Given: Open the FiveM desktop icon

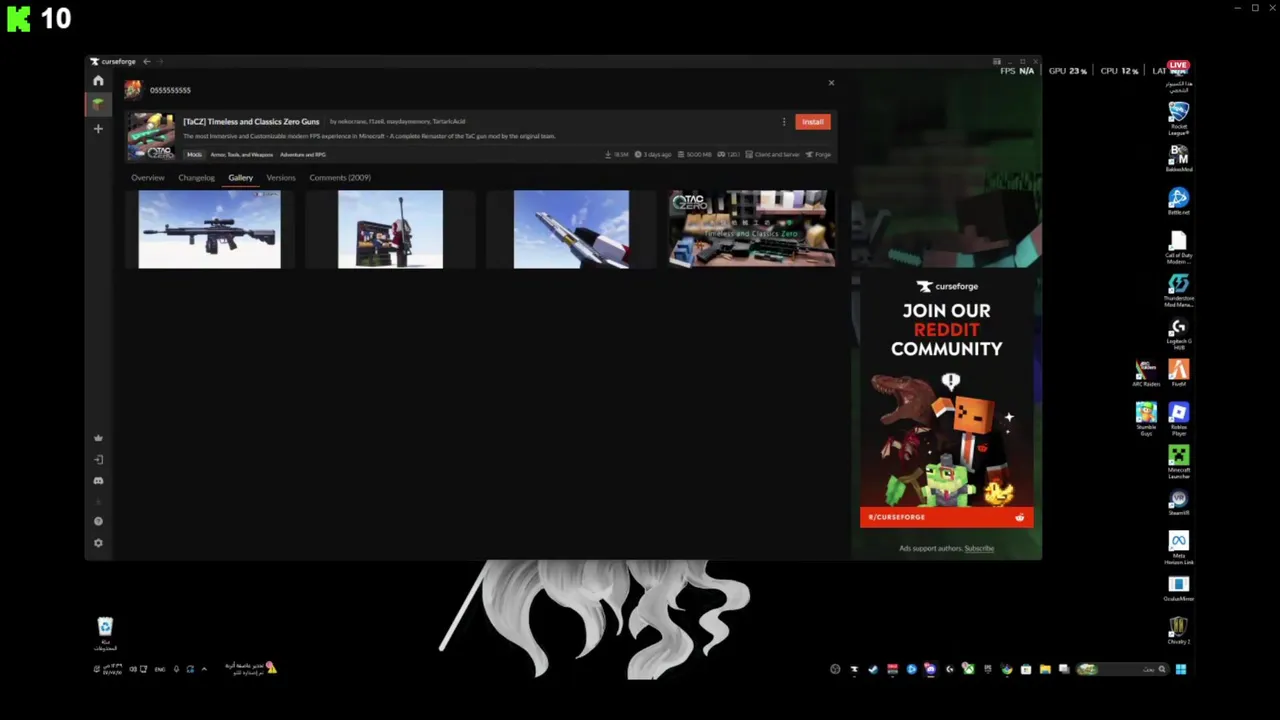Looking at the screenshot, I should tap(1179, 374).
